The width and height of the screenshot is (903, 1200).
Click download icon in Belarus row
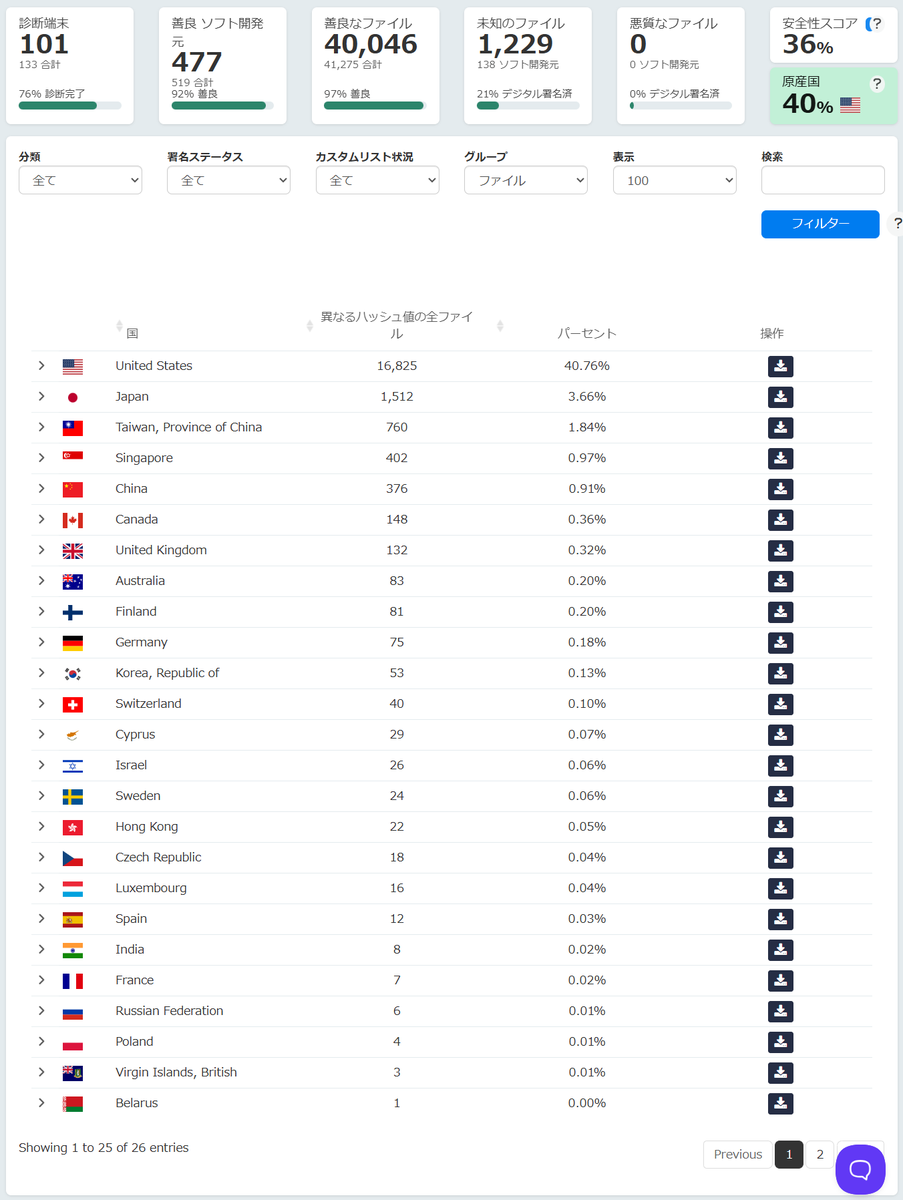pos(780,1104)
